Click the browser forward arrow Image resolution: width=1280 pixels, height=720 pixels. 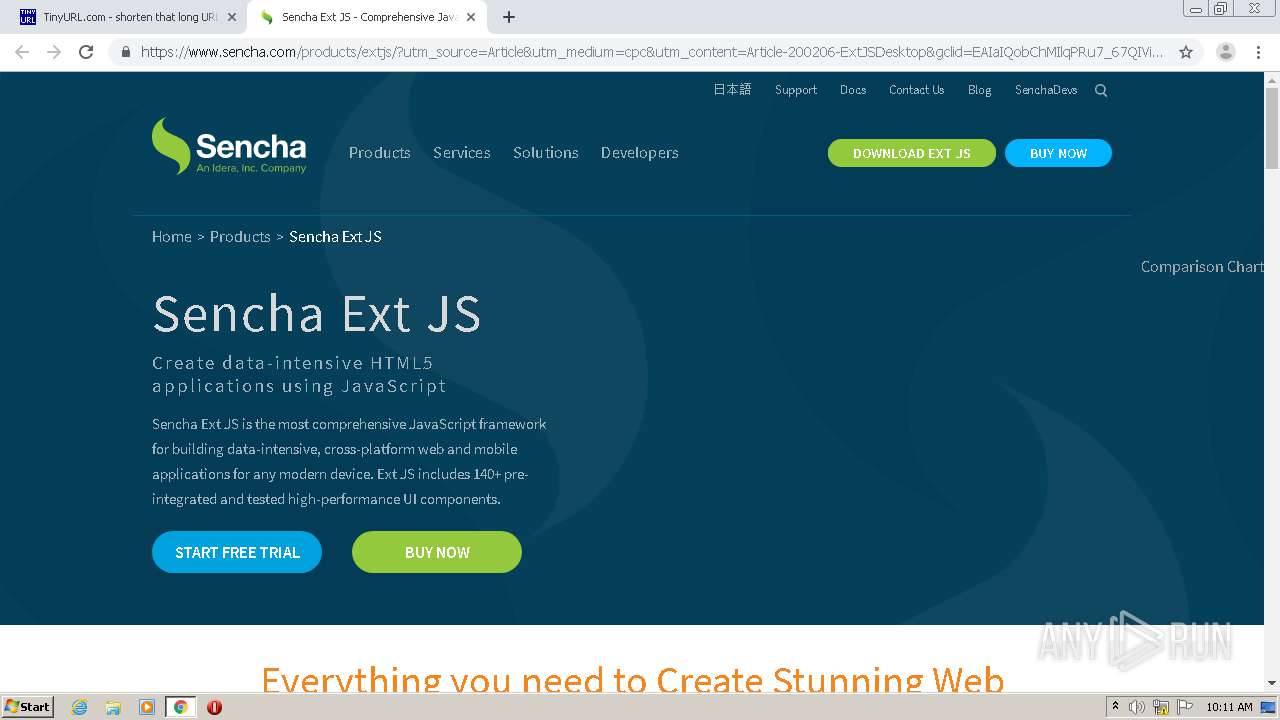coord(54,52)
